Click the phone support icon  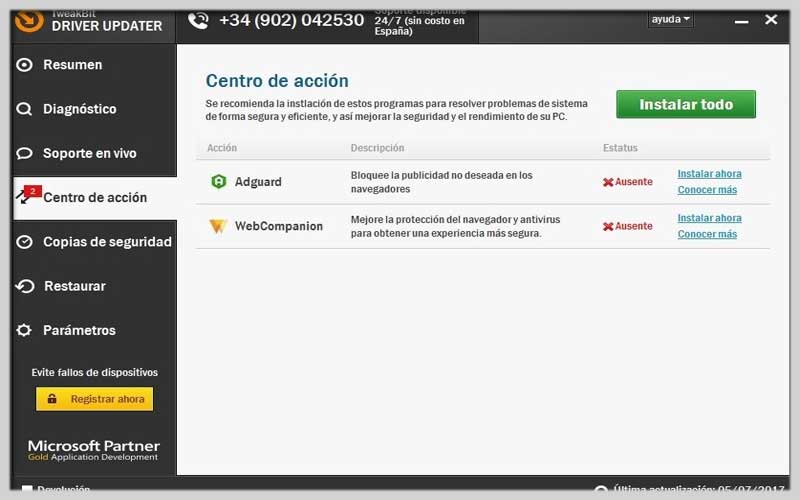(x=198, y=20)
